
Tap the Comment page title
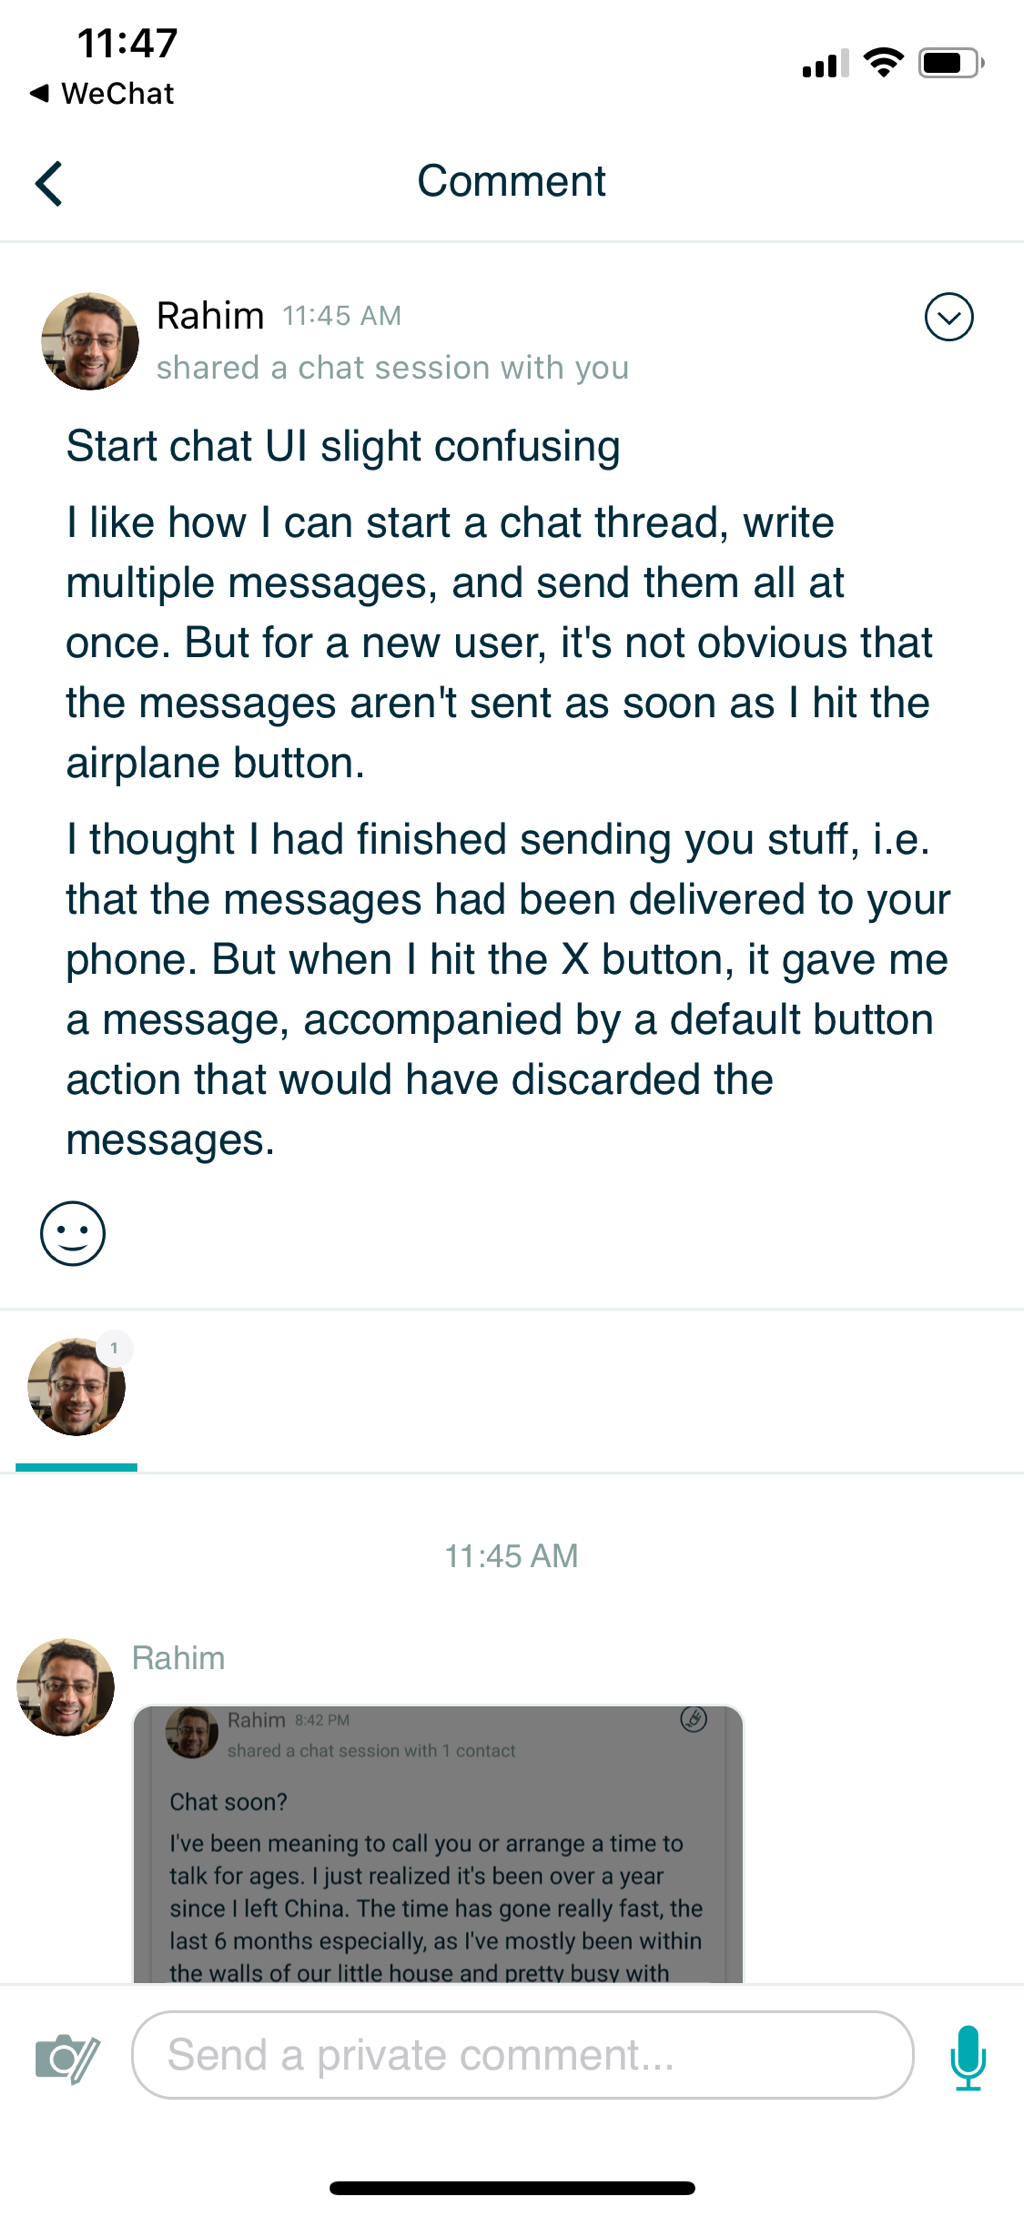tap(511, 181)
